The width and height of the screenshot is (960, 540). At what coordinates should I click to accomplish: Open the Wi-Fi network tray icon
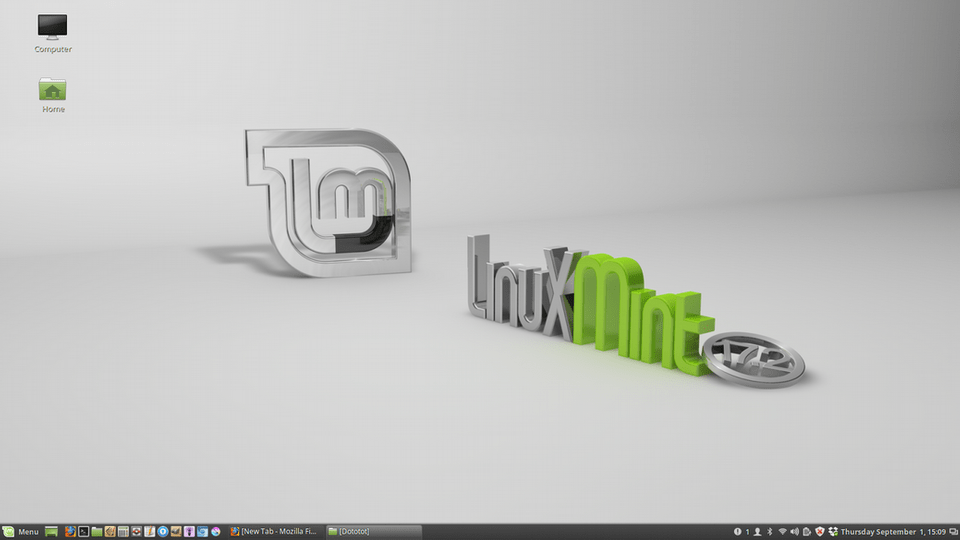tap(782, 531)
